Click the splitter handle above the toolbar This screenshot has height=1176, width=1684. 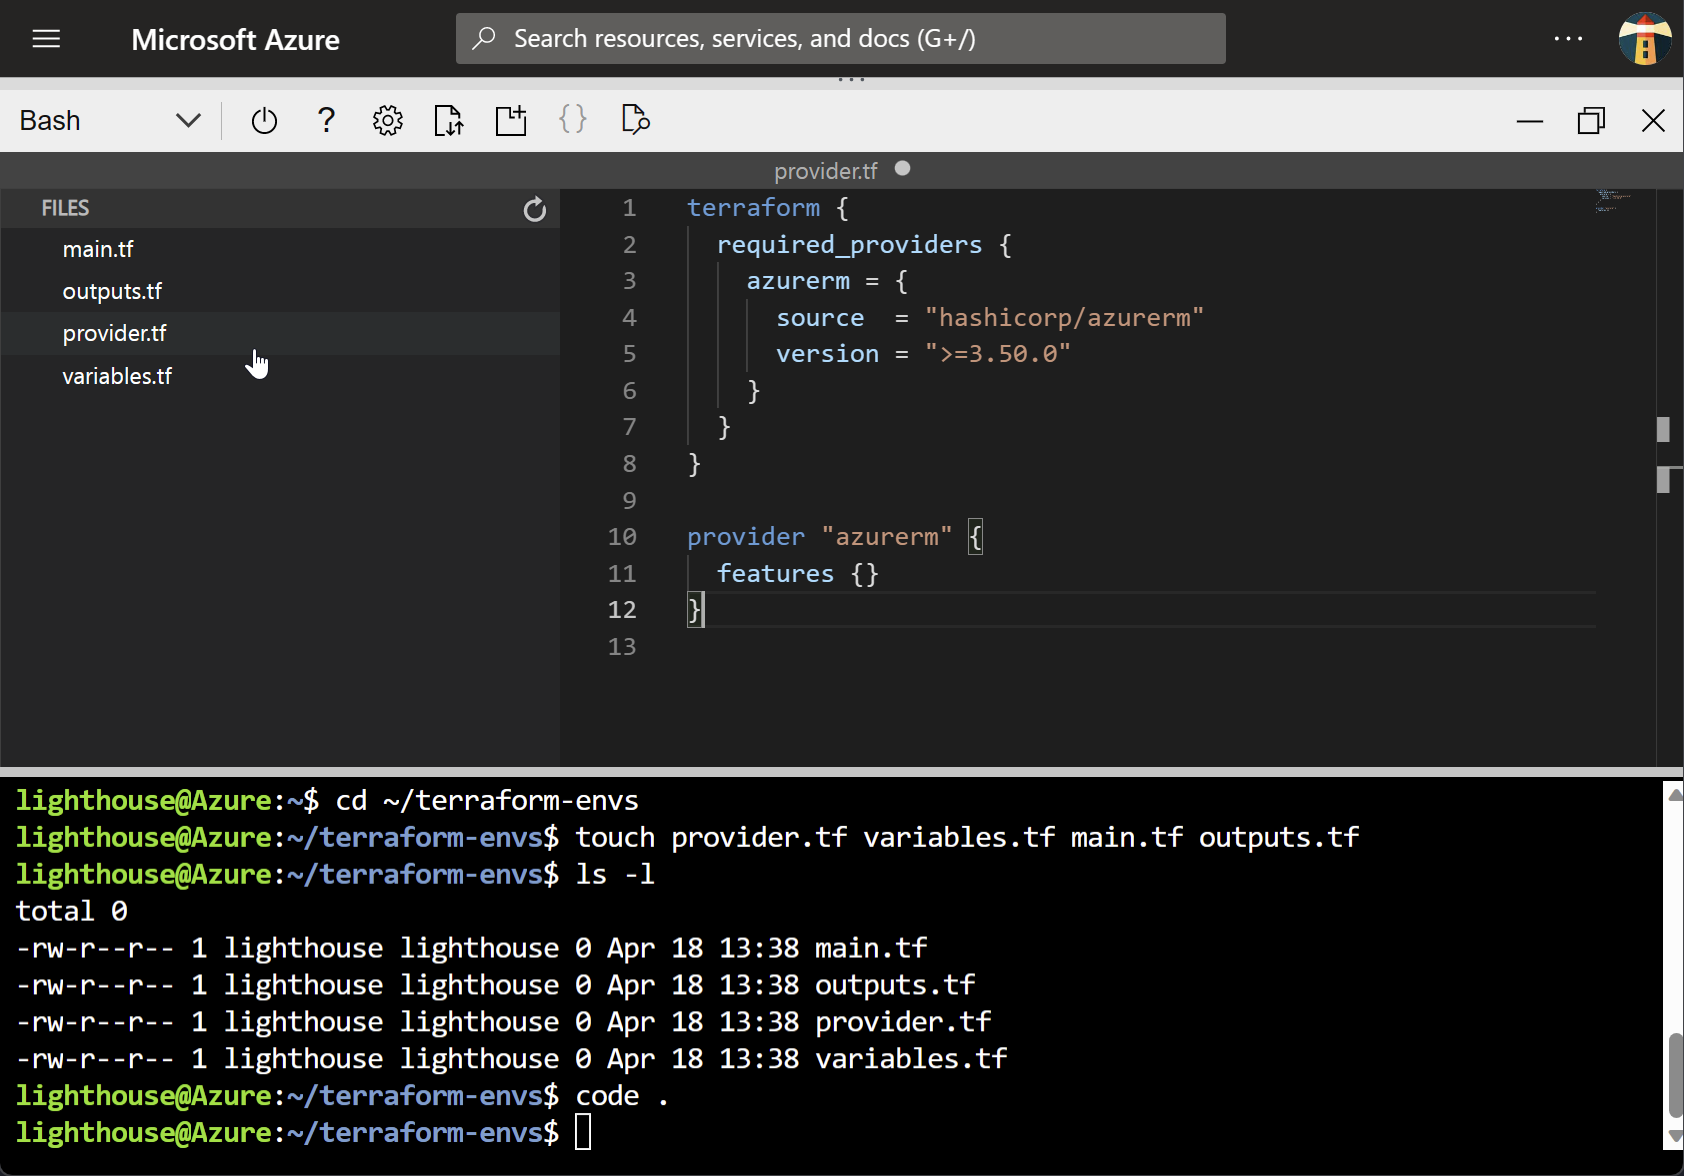click(851, 79)
